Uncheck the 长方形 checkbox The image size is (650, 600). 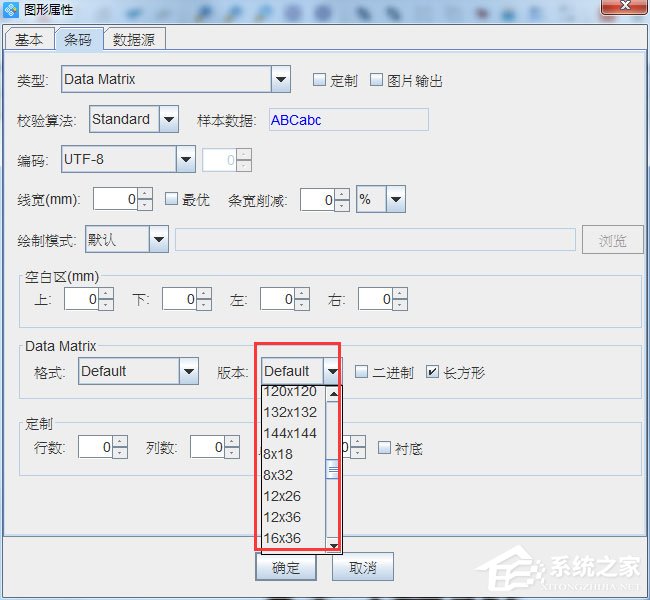432,372
